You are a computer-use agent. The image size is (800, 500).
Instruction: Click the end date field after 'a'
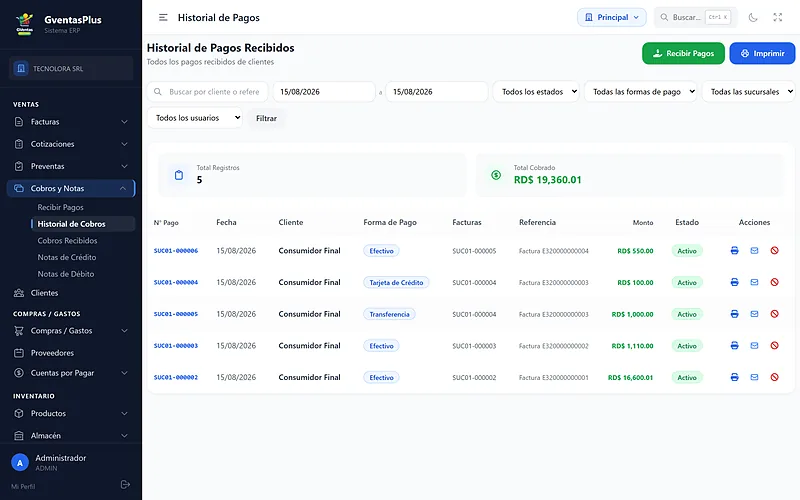click(437, 92)
